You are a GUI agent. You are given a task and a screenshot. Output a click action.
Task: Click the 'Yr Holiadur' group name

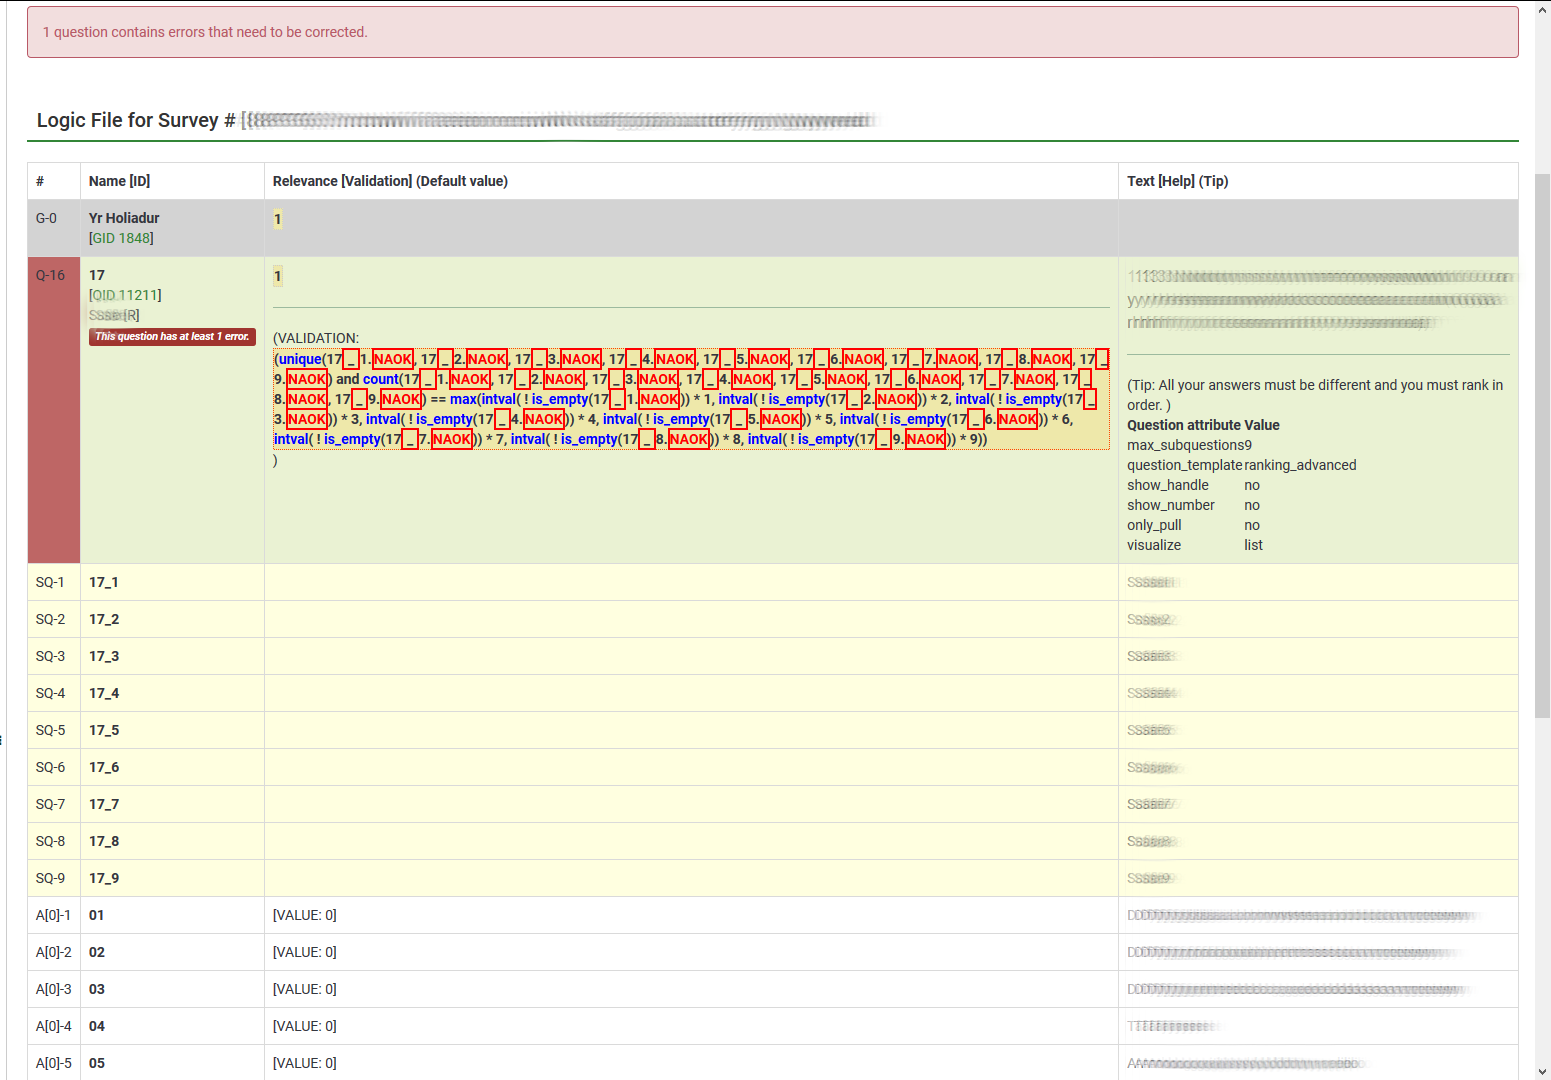click(x=124, y=218)
